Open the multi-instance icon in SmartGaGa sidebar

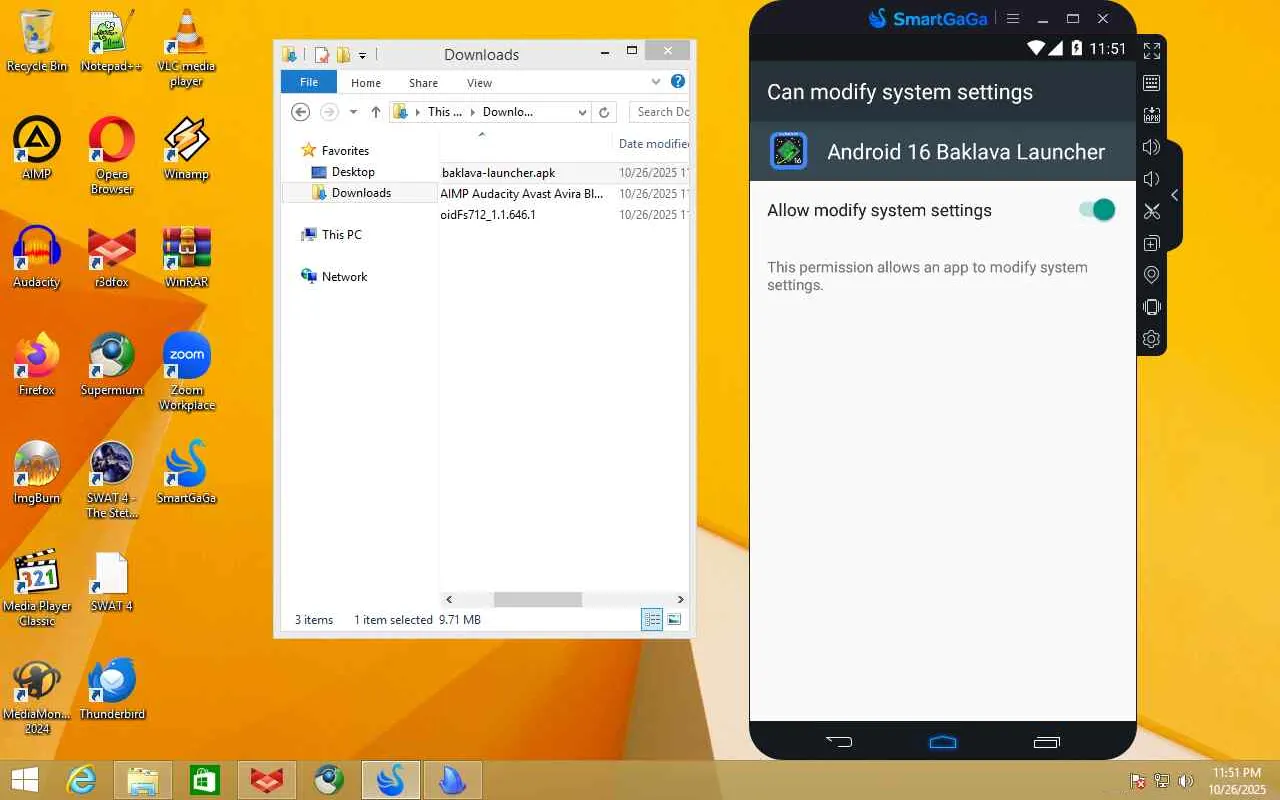click(x=1151, y=243)
